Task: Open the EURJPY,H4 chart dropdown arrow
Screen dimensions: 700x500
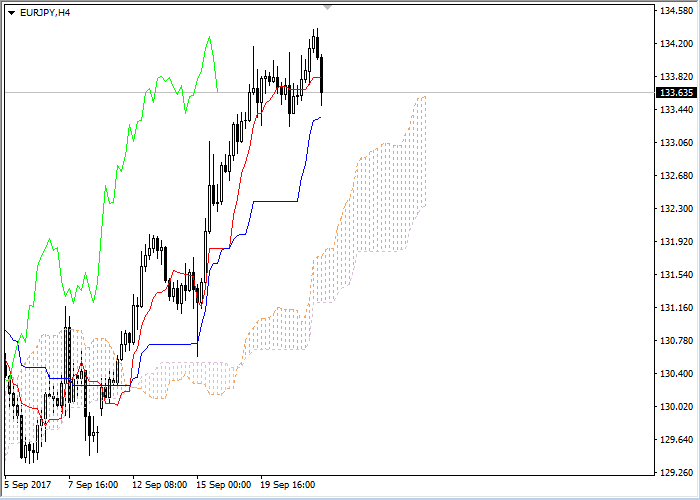Action: (x=12, y=13)
